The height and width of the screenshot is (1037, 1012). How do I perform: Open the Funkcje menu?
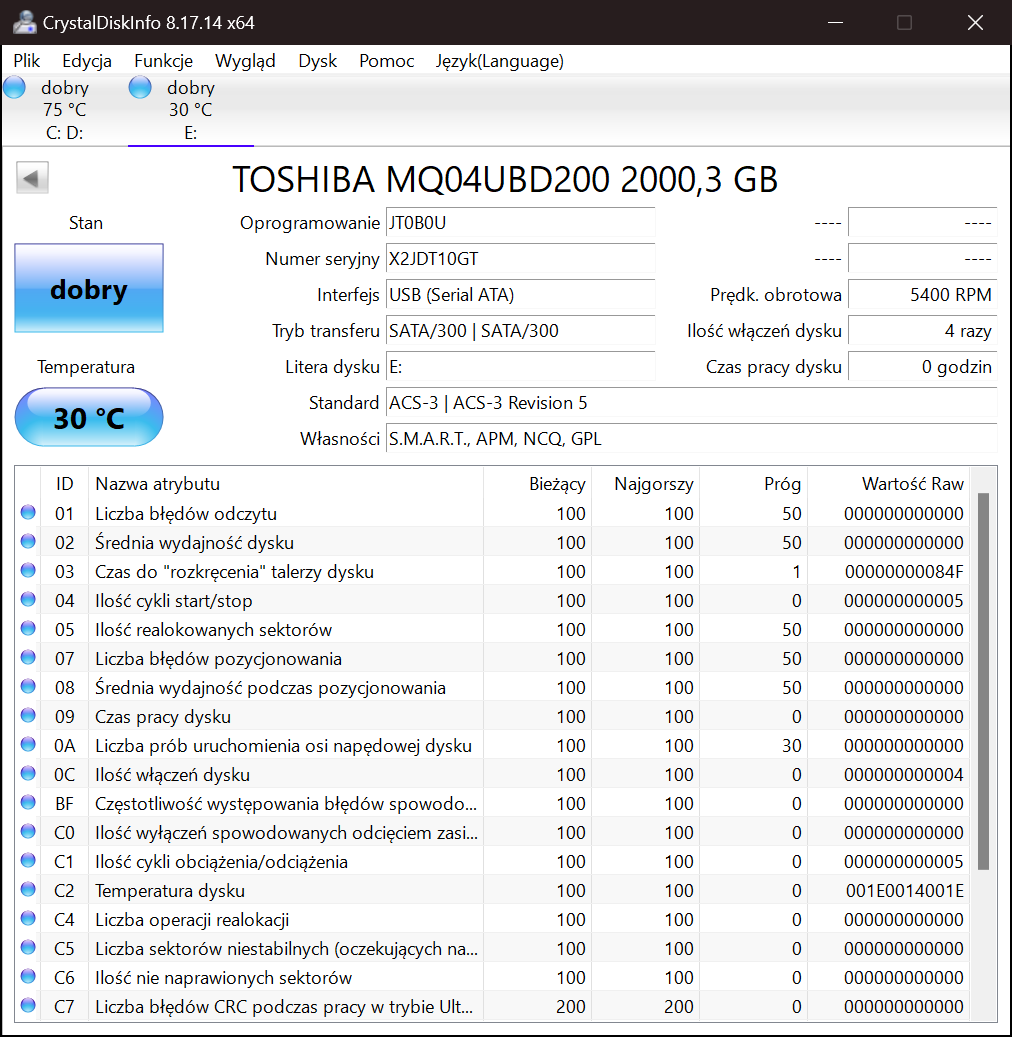pos(163,61)
